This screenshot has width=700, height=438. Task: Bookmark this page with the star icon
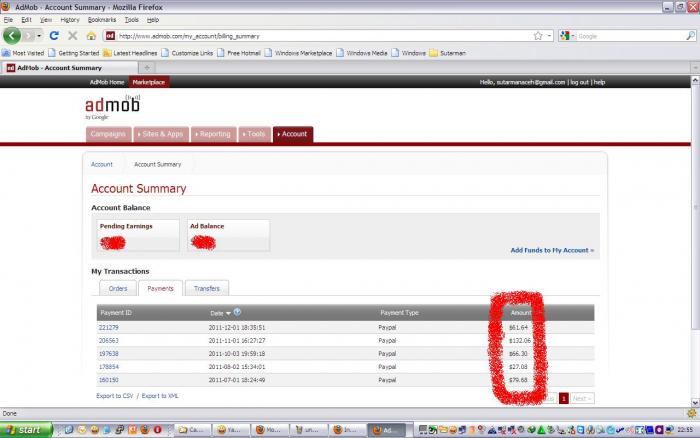538,36
